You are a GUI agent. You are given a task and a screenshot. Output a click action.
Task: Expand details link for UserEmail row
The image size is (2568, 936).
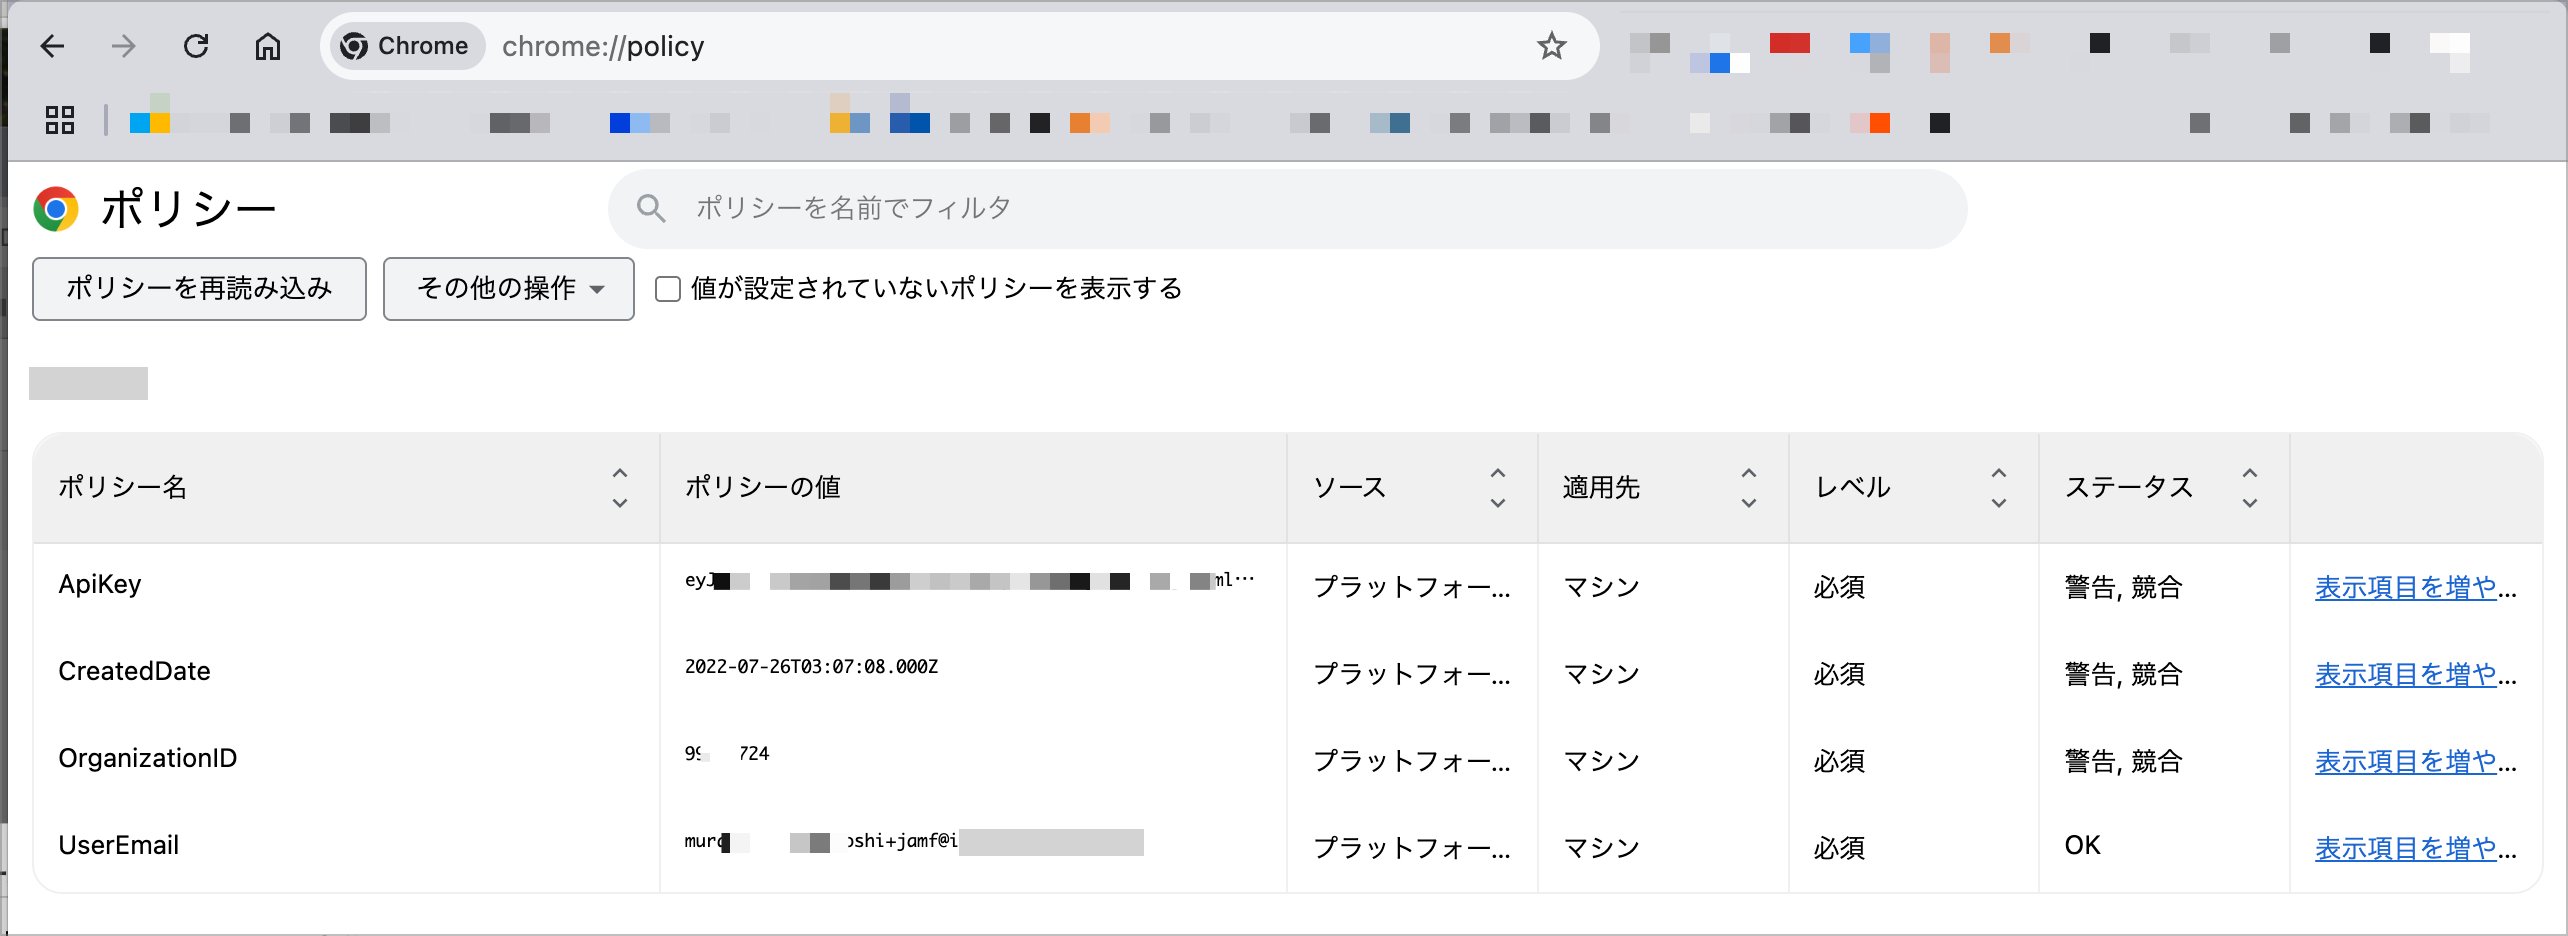(2415, 848)
